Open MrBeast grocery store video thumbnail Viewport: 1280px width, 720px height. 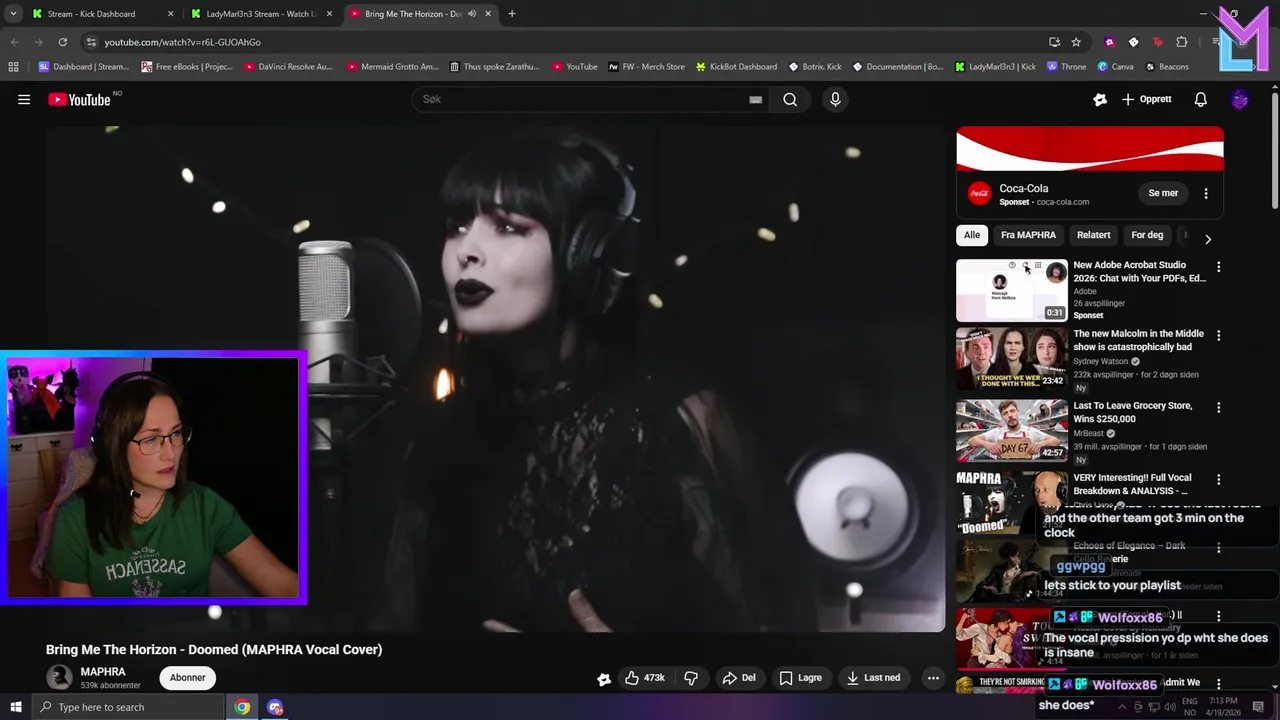point(1012,431)
